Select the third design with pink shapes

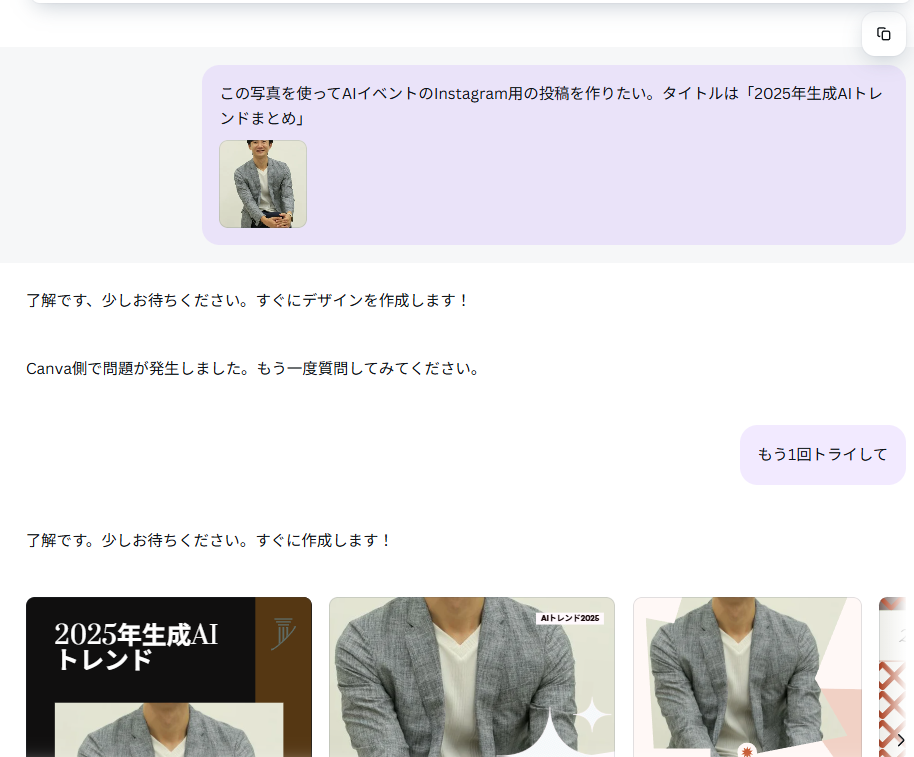click(747, 676)
